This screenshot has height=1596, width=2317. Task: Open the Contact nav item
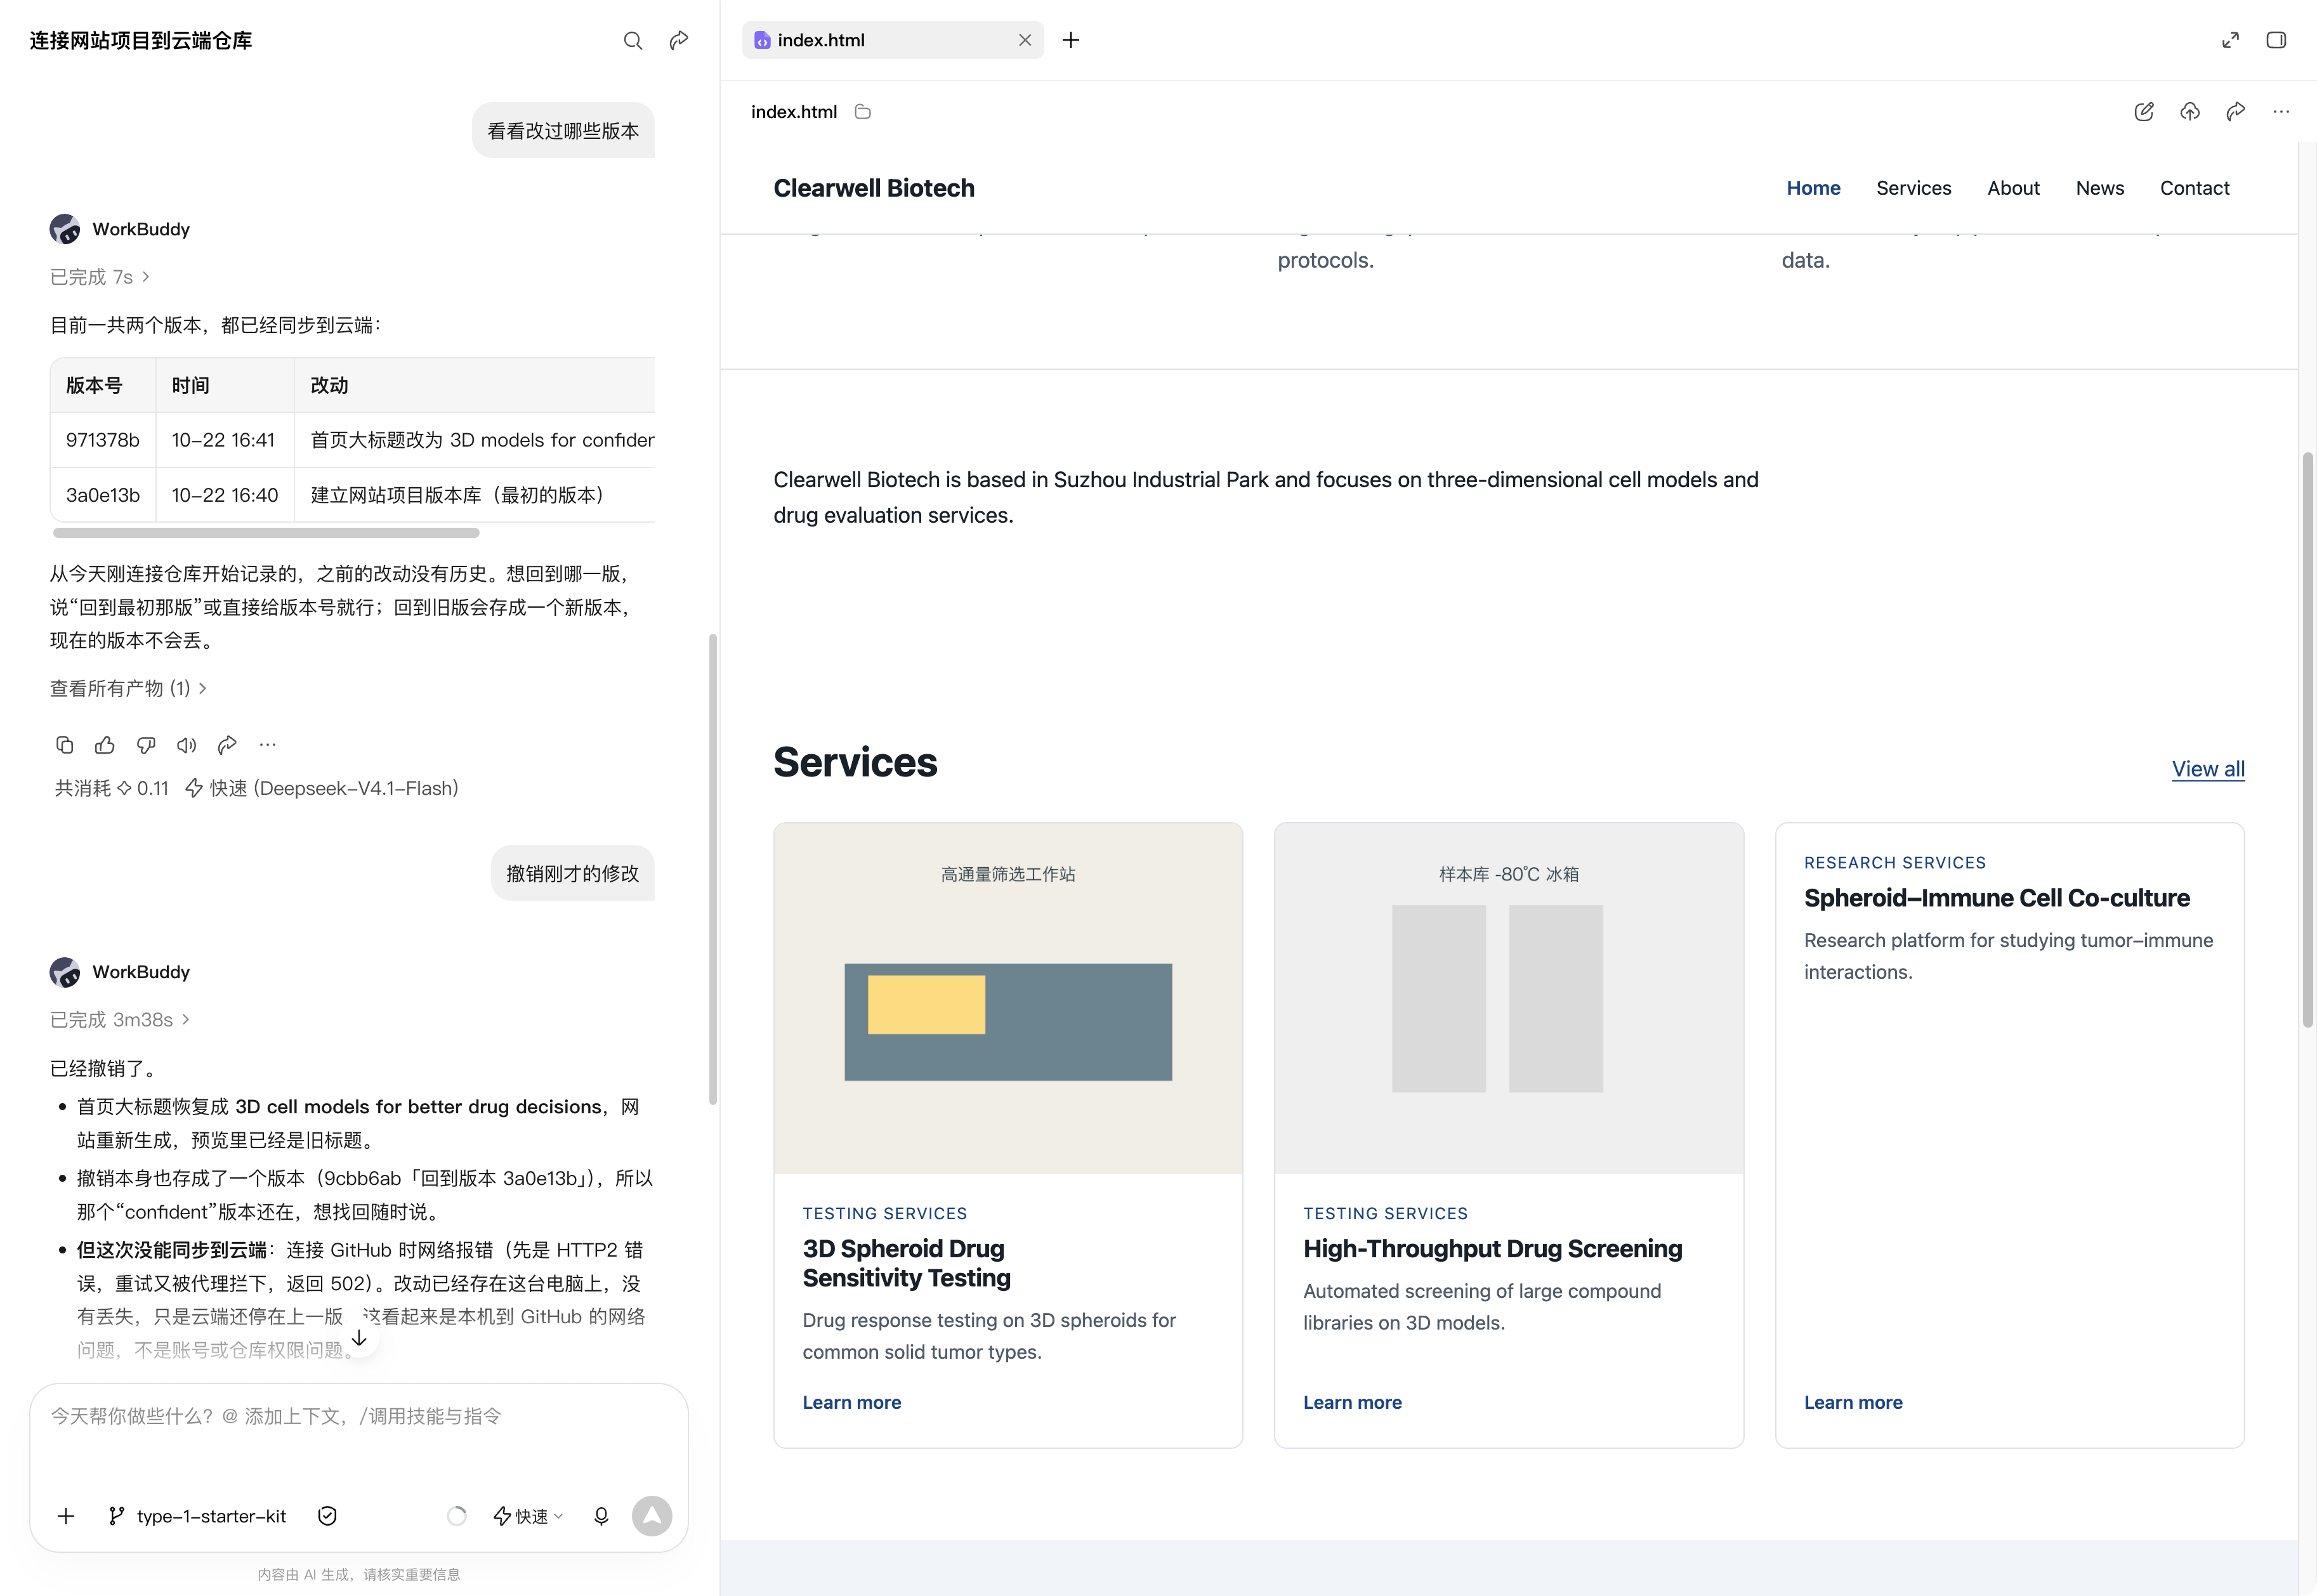pos(2194,188)
